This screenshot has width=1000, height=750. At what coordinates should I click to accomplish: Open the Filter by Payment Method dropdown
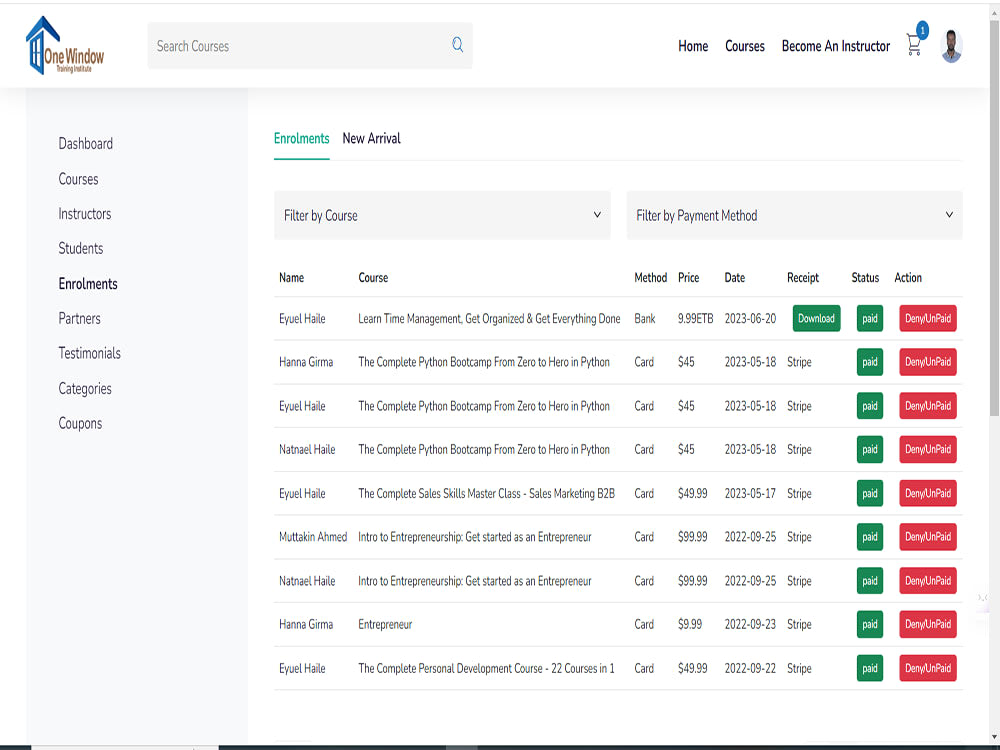coord(794,215)
